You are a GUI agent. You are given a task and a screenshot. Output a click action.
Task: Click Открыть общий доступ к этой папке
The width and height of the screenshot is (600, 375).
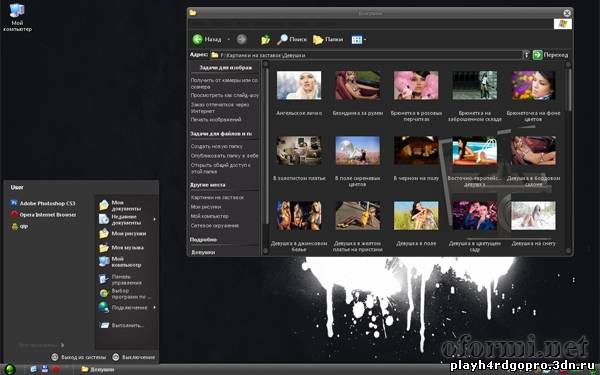coord(220,168)
